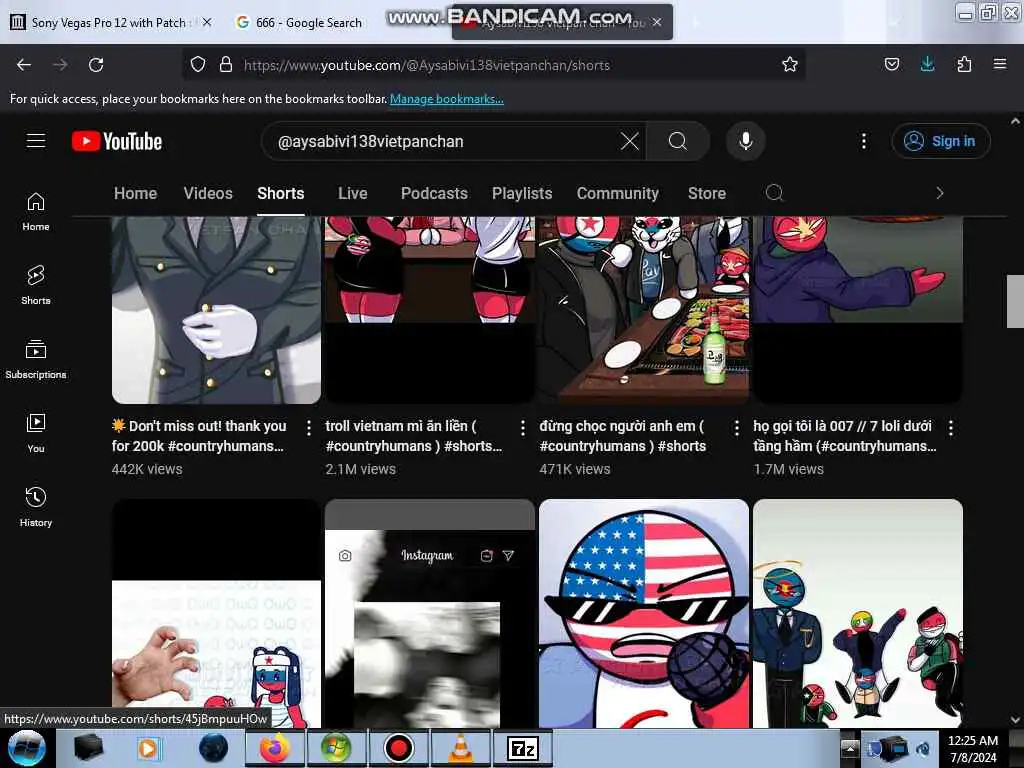
Task: Open Home in the left sidebar
Action: point(35,212)
